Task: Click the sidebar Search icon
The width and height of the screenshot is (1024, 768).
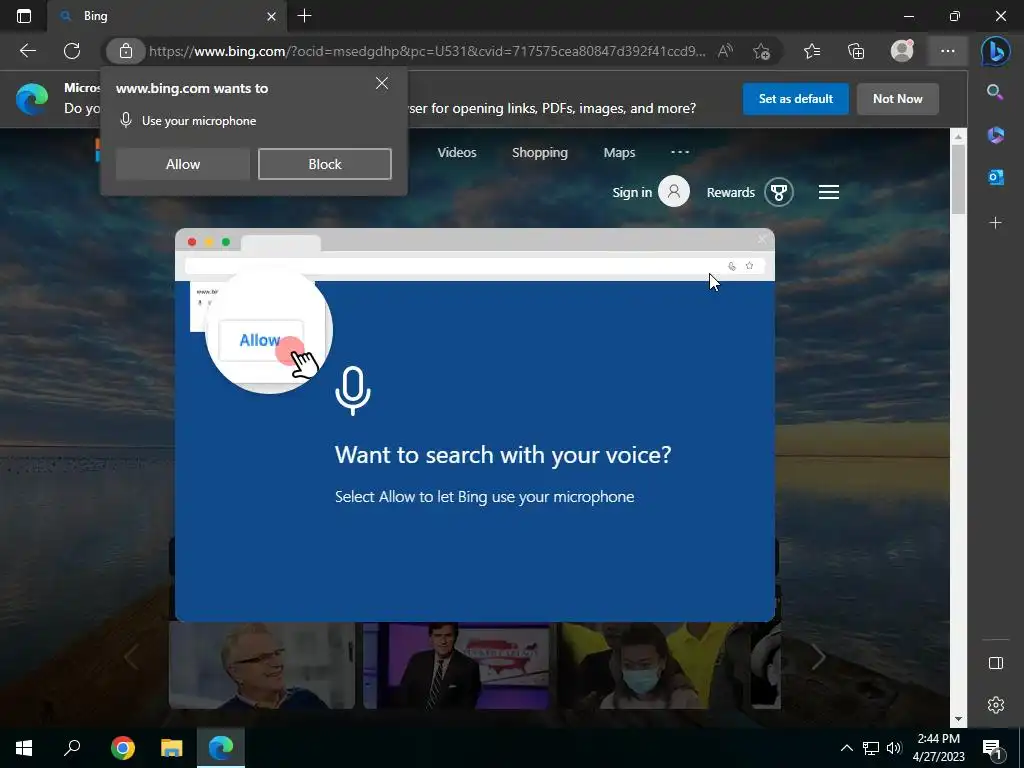Action: 995,92
